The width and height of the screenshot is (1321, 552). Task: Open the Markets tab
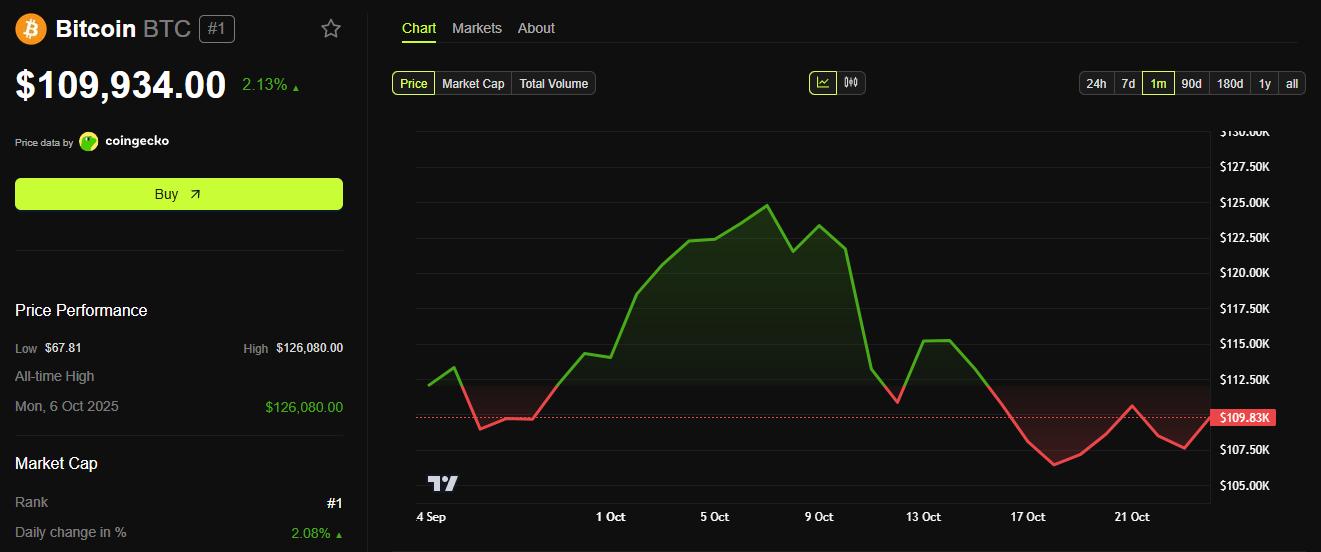tap(477, 28)
